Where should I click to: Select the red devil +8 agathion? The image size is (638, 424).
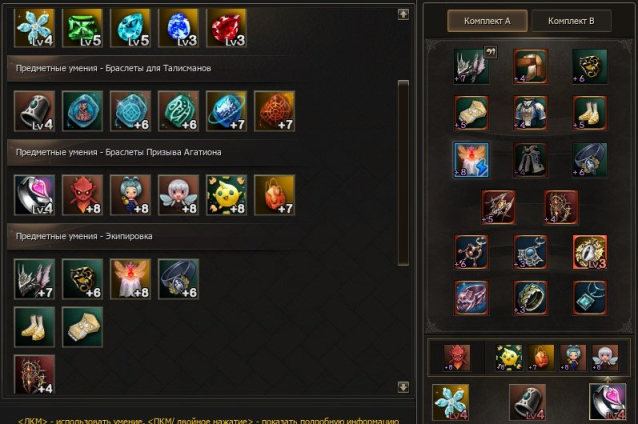tap(82, 195)
